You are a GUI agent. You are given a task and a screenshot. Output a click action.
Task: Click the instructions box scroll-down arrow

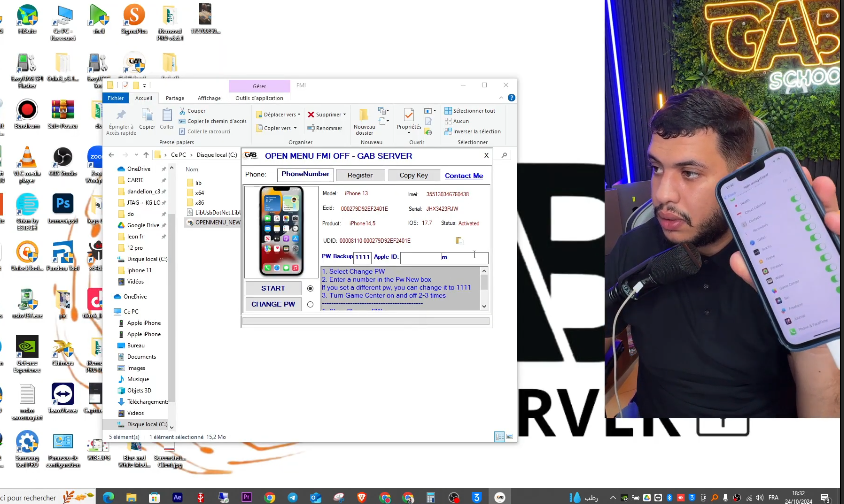[484, 306]
